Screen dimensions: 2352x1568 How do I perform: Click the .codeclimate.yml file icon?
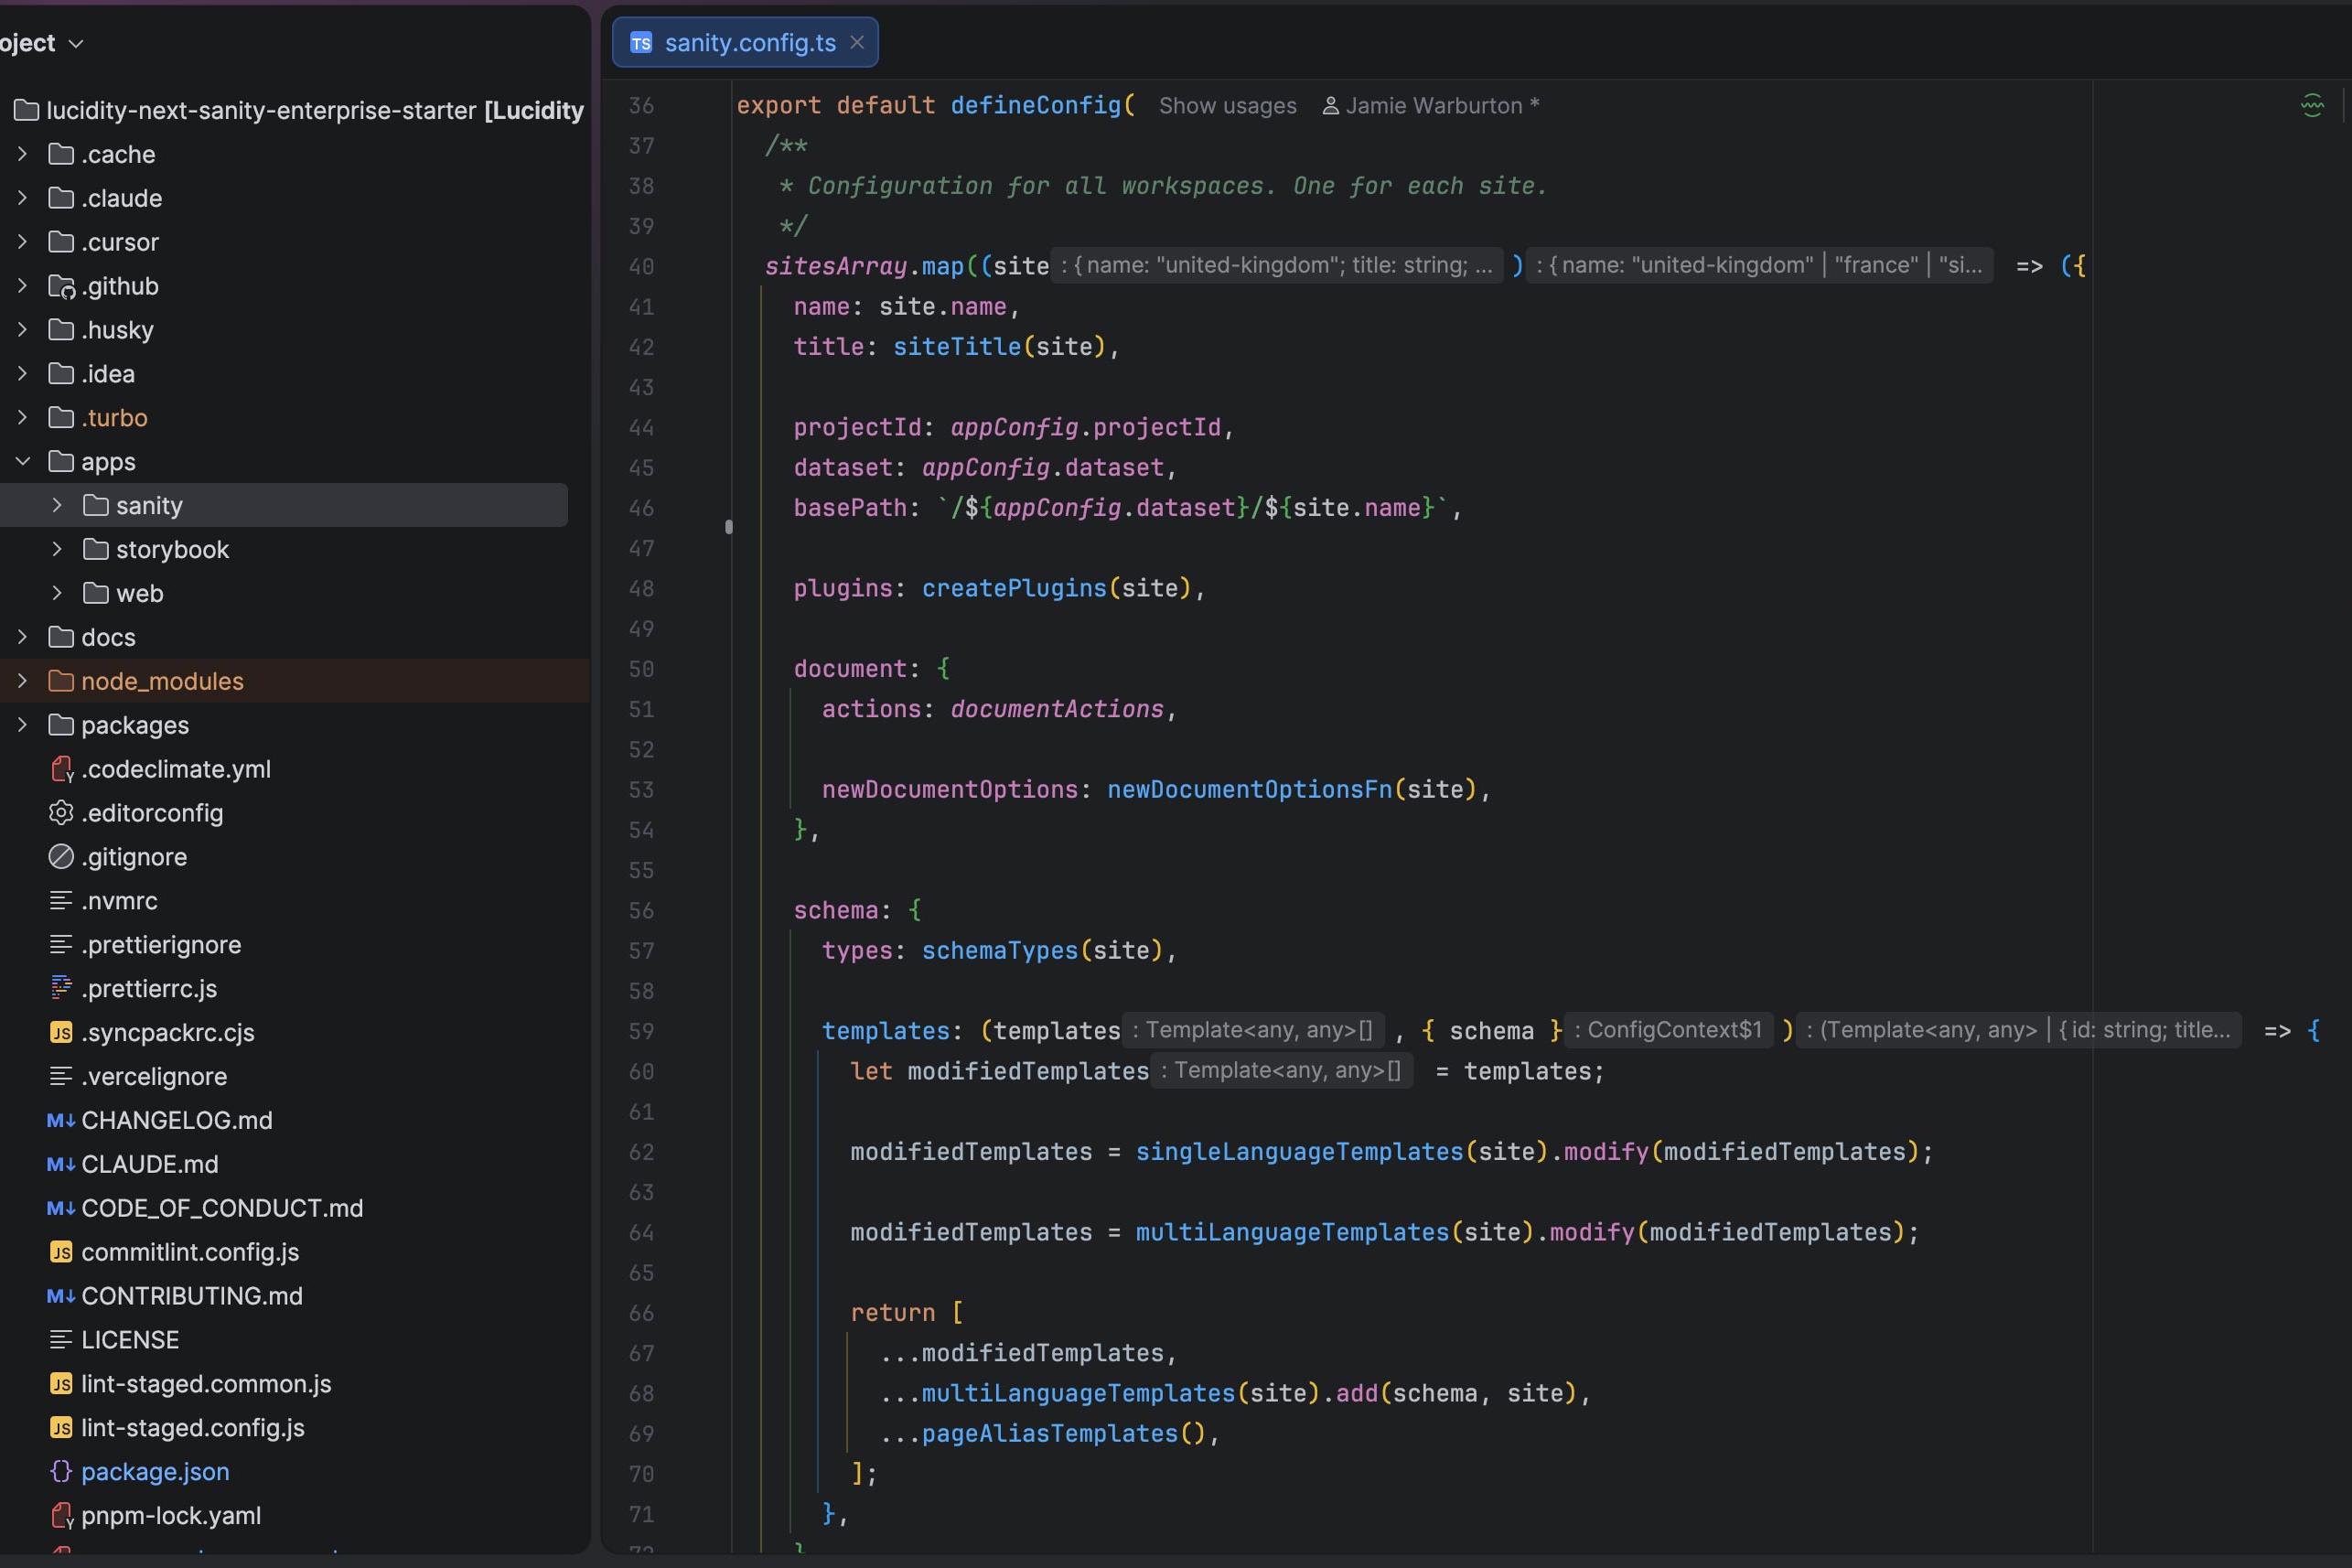(x=61, y=769)
